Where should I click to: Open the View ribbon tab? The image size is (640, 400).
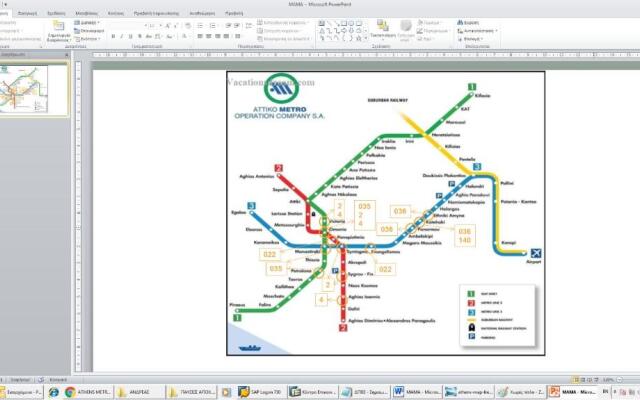pos(234,13)
